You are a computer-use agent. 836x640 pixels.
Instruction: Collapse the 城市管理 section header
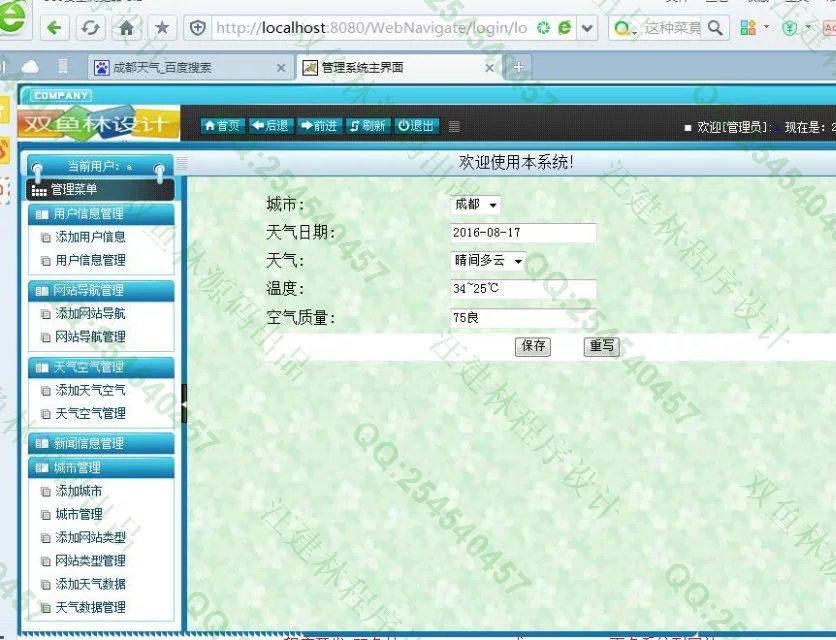[x=101, y=468]
